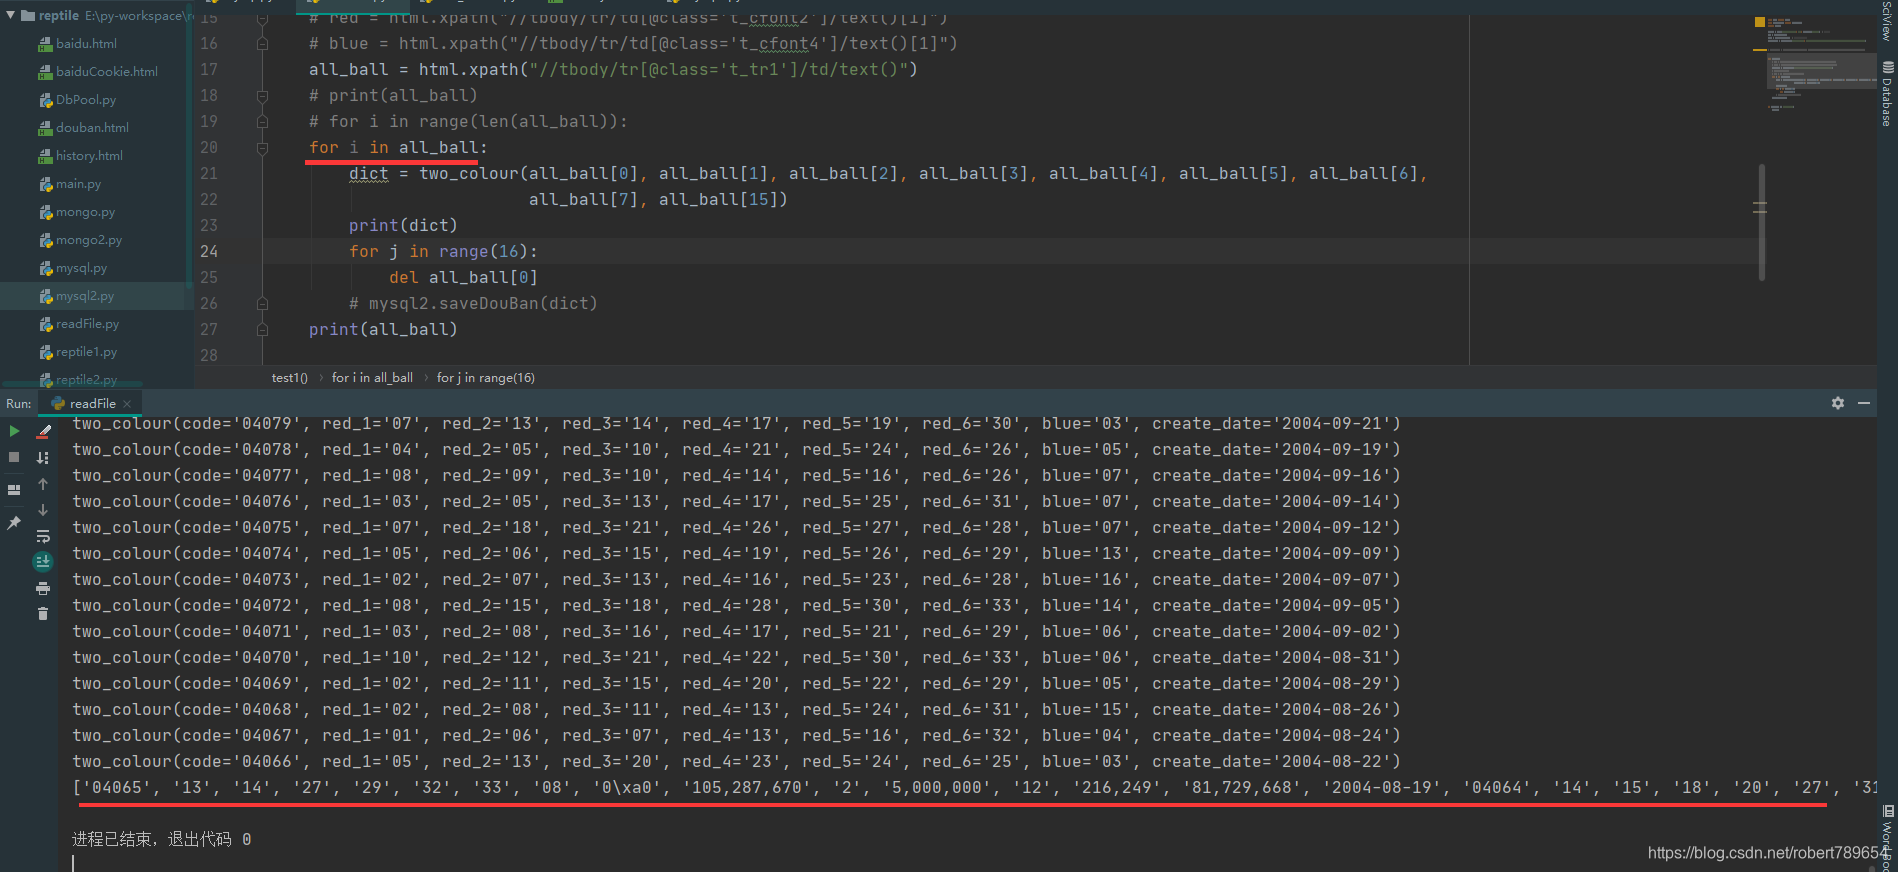Open baidu.html in the project tree

click(86, 44)
